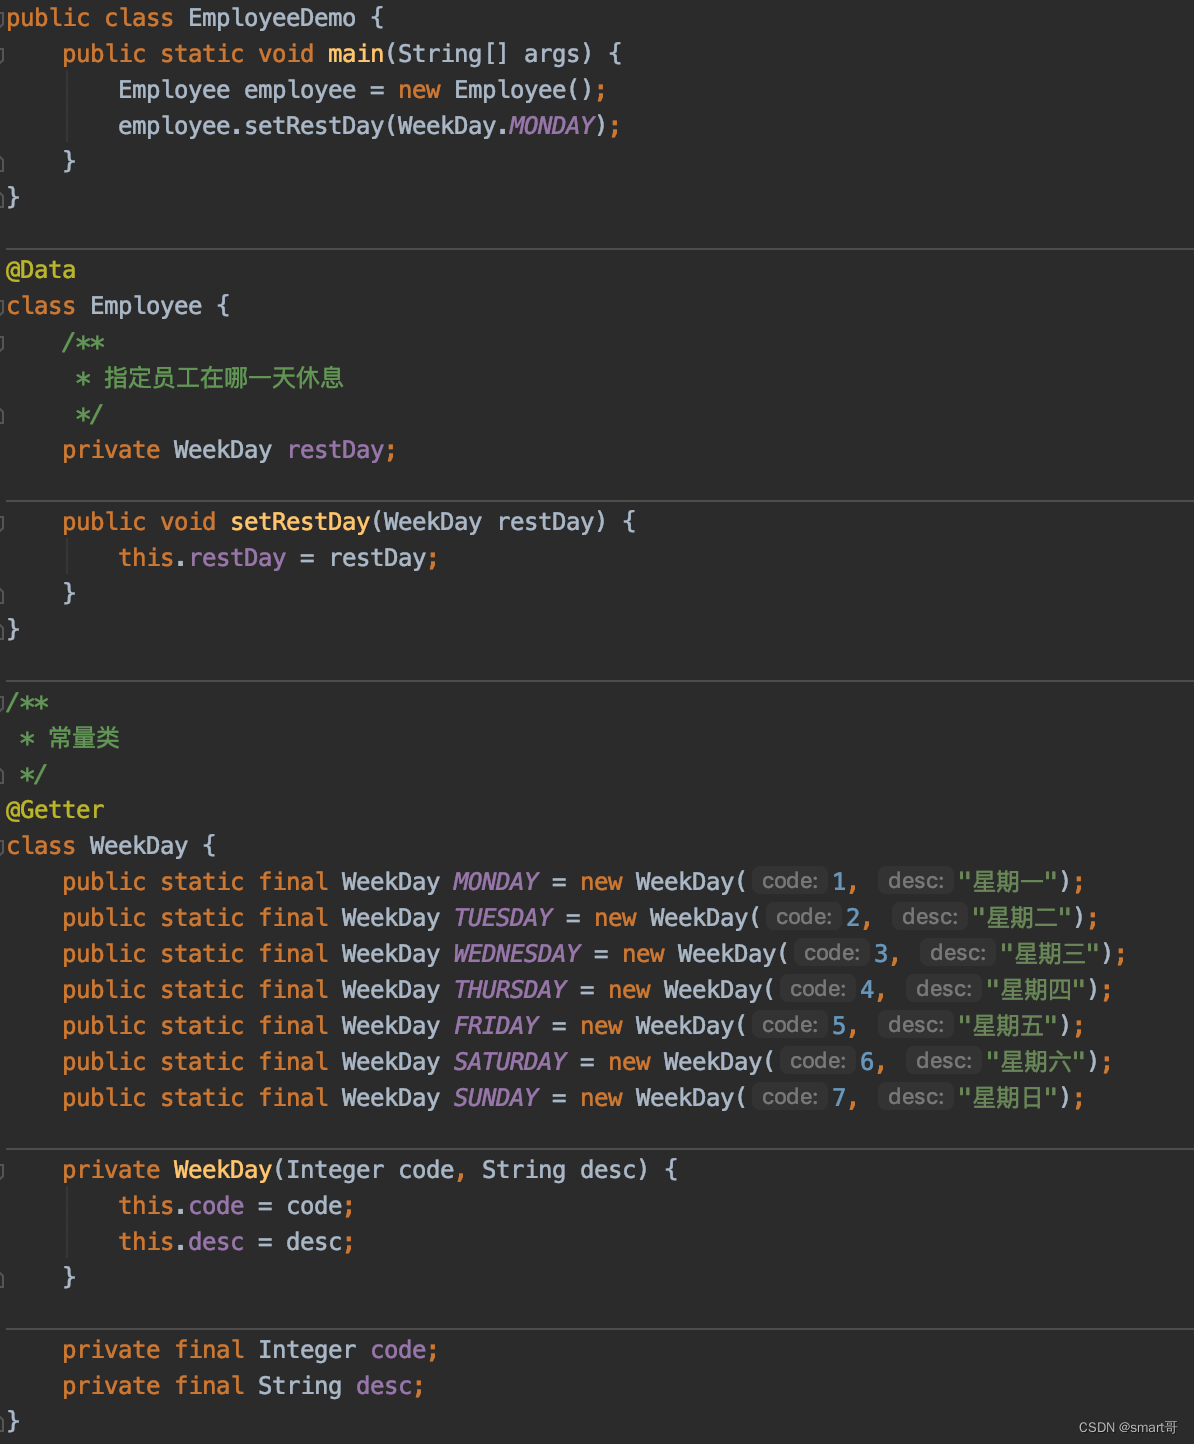Click the FRIDAY constant declaration
The height and width of the screenshot is (1444, 1194).
pyautogui.click(x=496, y=1026)
